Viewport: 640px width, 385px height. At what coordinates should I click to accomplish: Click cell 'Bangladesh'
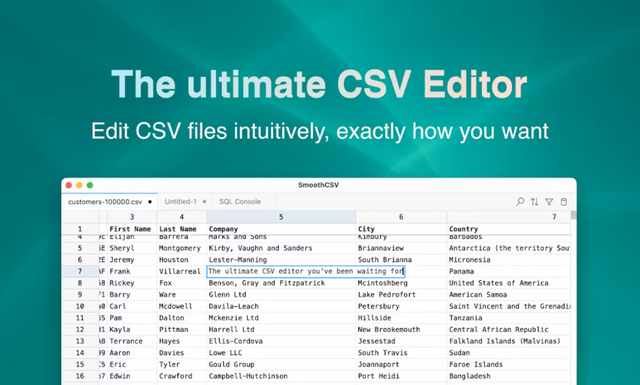pyautogui.click(x=509, y=376)
